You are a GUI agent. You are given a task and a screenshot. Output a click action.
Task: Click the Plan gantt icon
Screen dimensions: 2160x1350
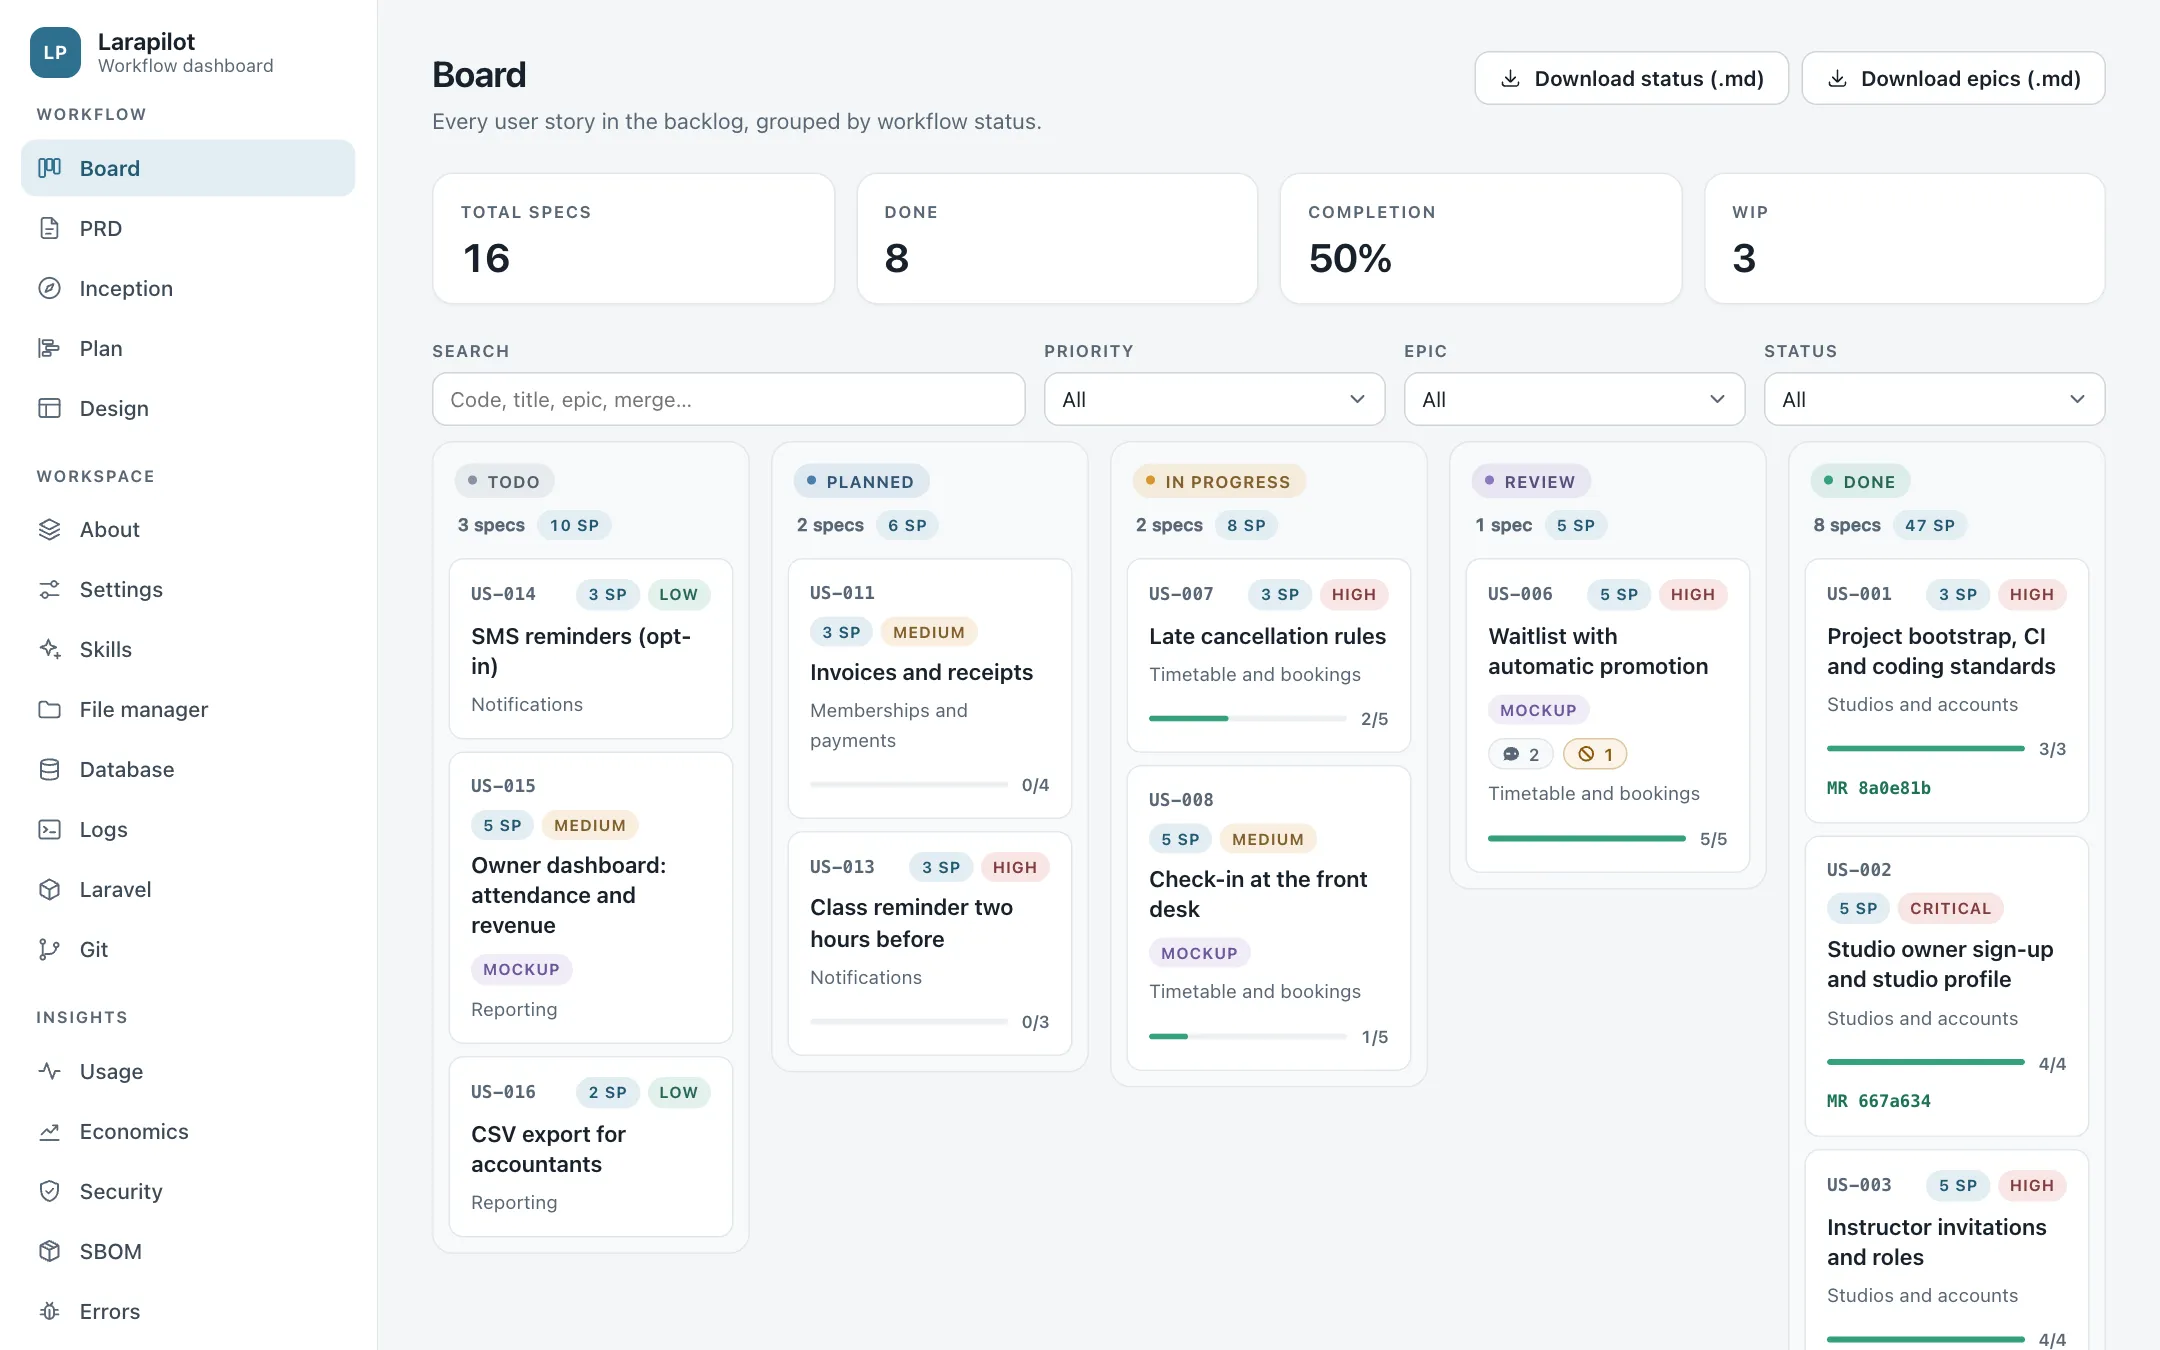click(50, 348)
